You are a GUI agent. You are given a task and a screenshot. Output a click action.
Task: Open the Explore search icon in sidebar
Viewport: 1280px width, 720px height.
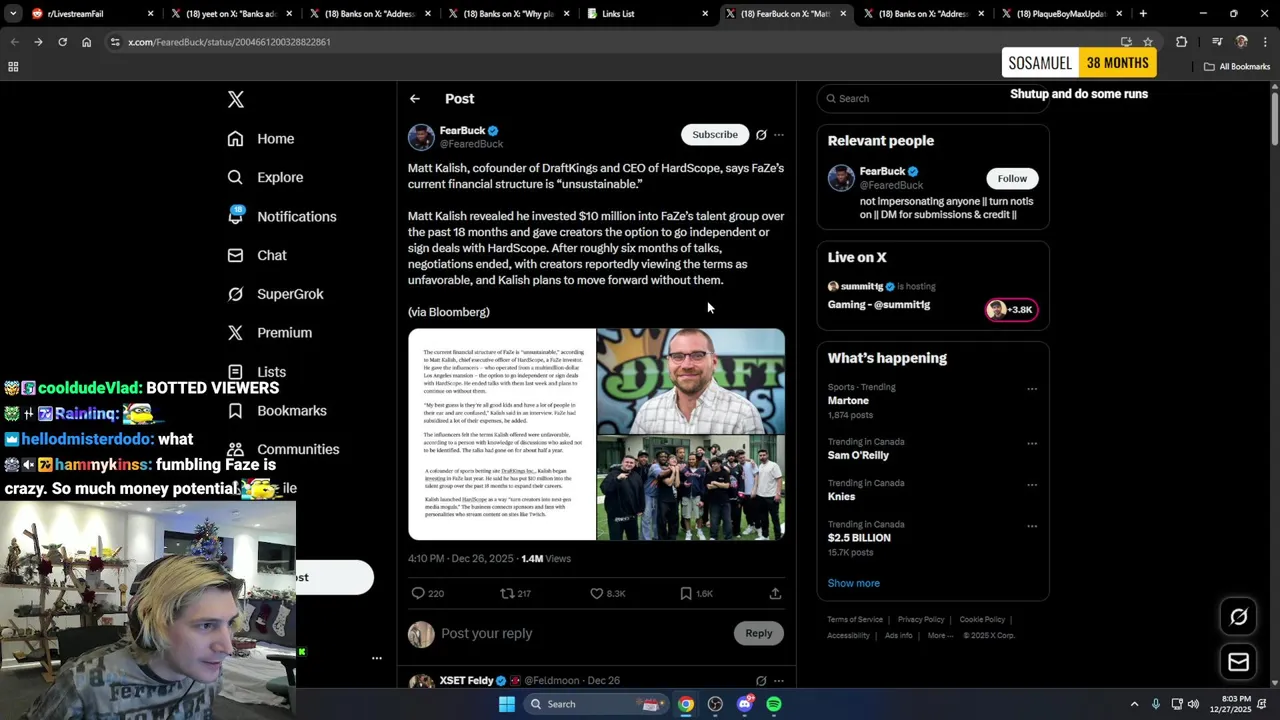(x=235, y=177)
